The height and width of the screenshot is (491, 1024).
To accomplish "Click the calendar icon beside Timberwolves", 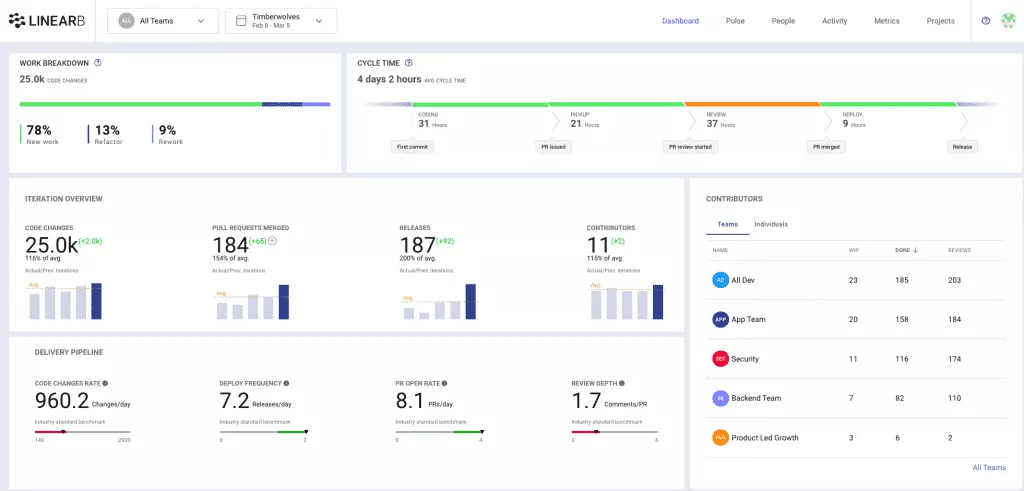I will 241,21.
